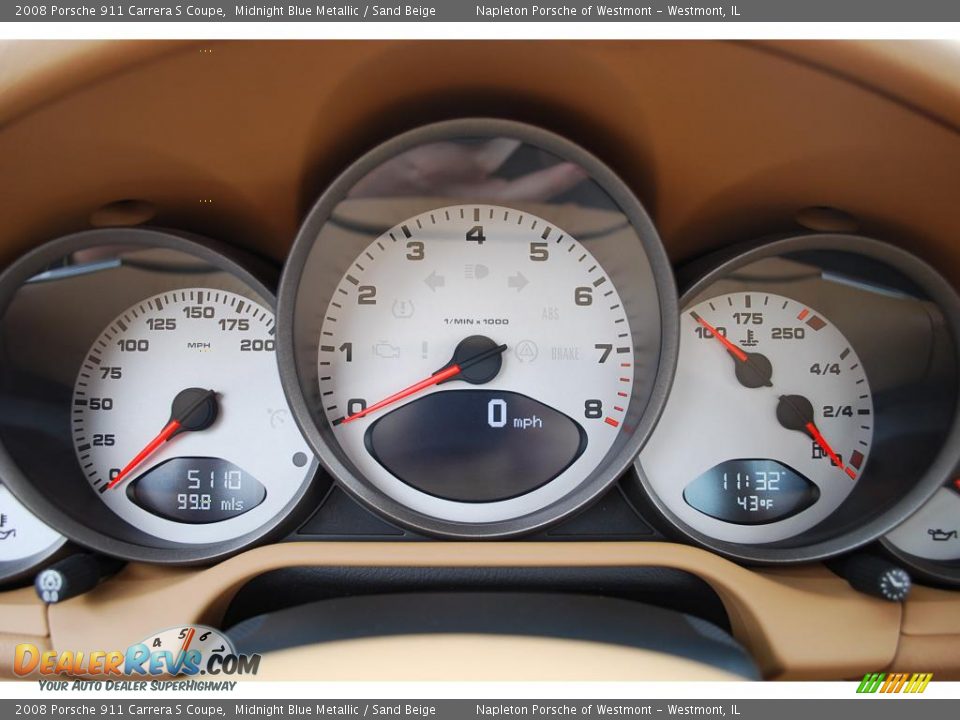Click the oil can icon on far-right gauge

coord(943,534)
